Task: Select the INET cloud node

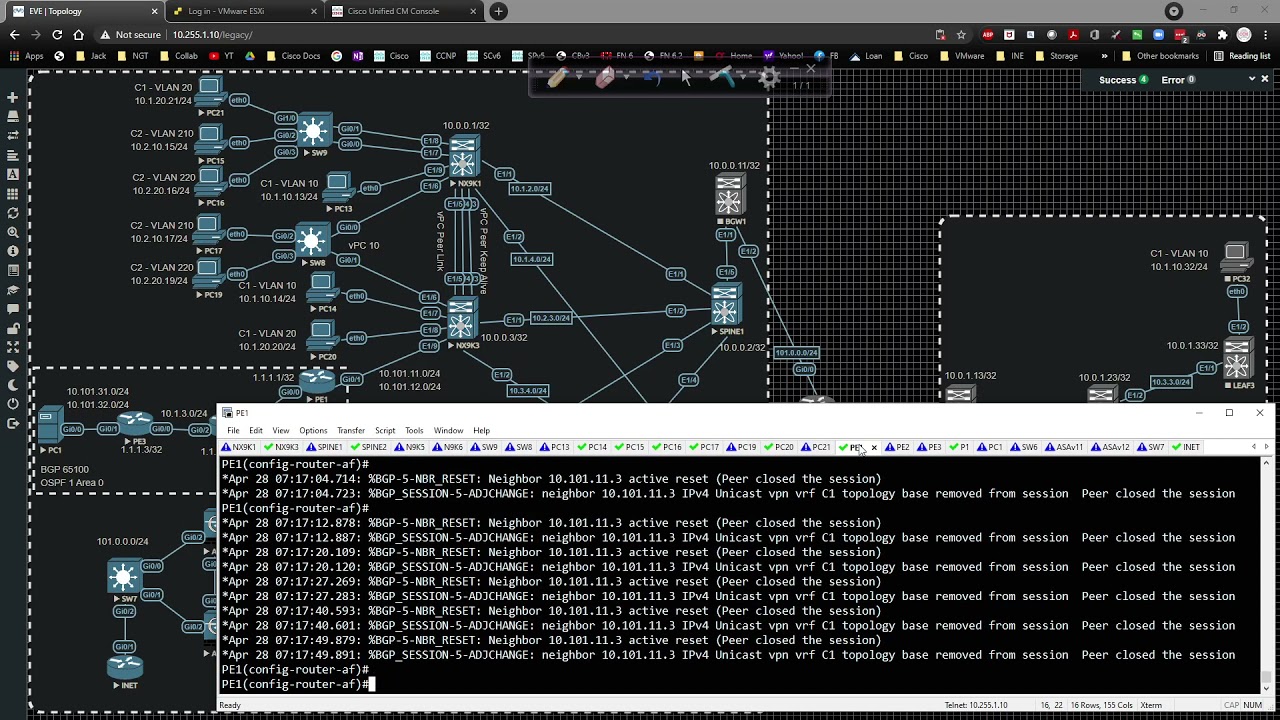Action: (125, 667)
